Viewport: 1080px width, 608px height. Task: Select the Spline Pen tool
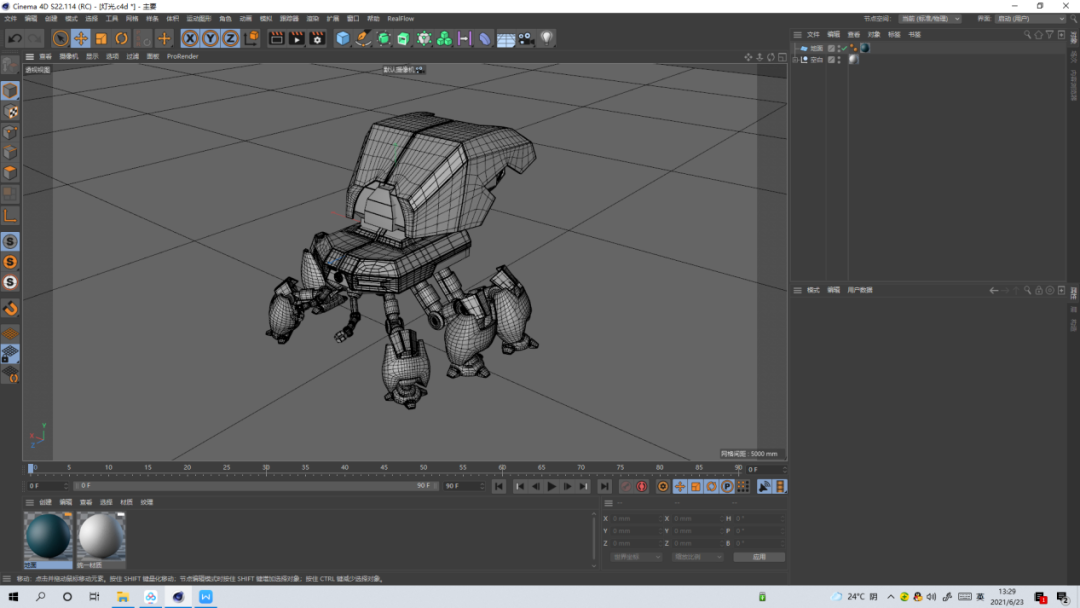pos(362,39)
